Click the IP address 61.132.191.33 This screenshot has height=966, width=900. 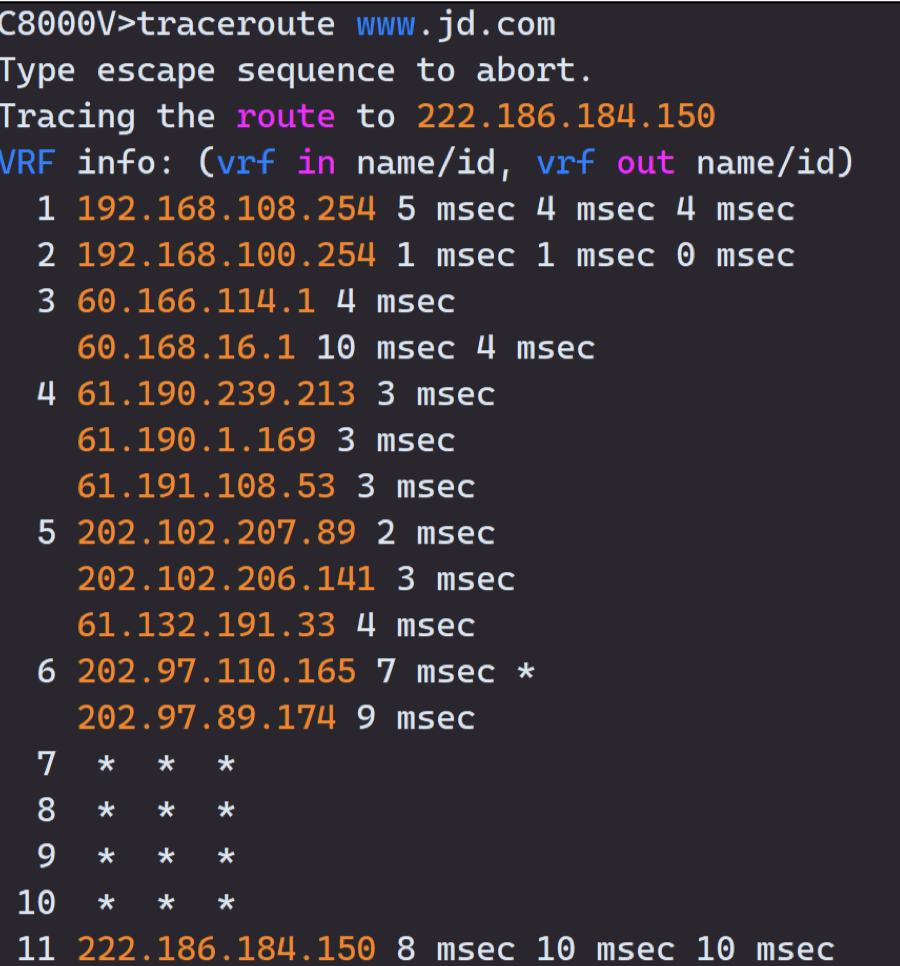coord(206,625)
